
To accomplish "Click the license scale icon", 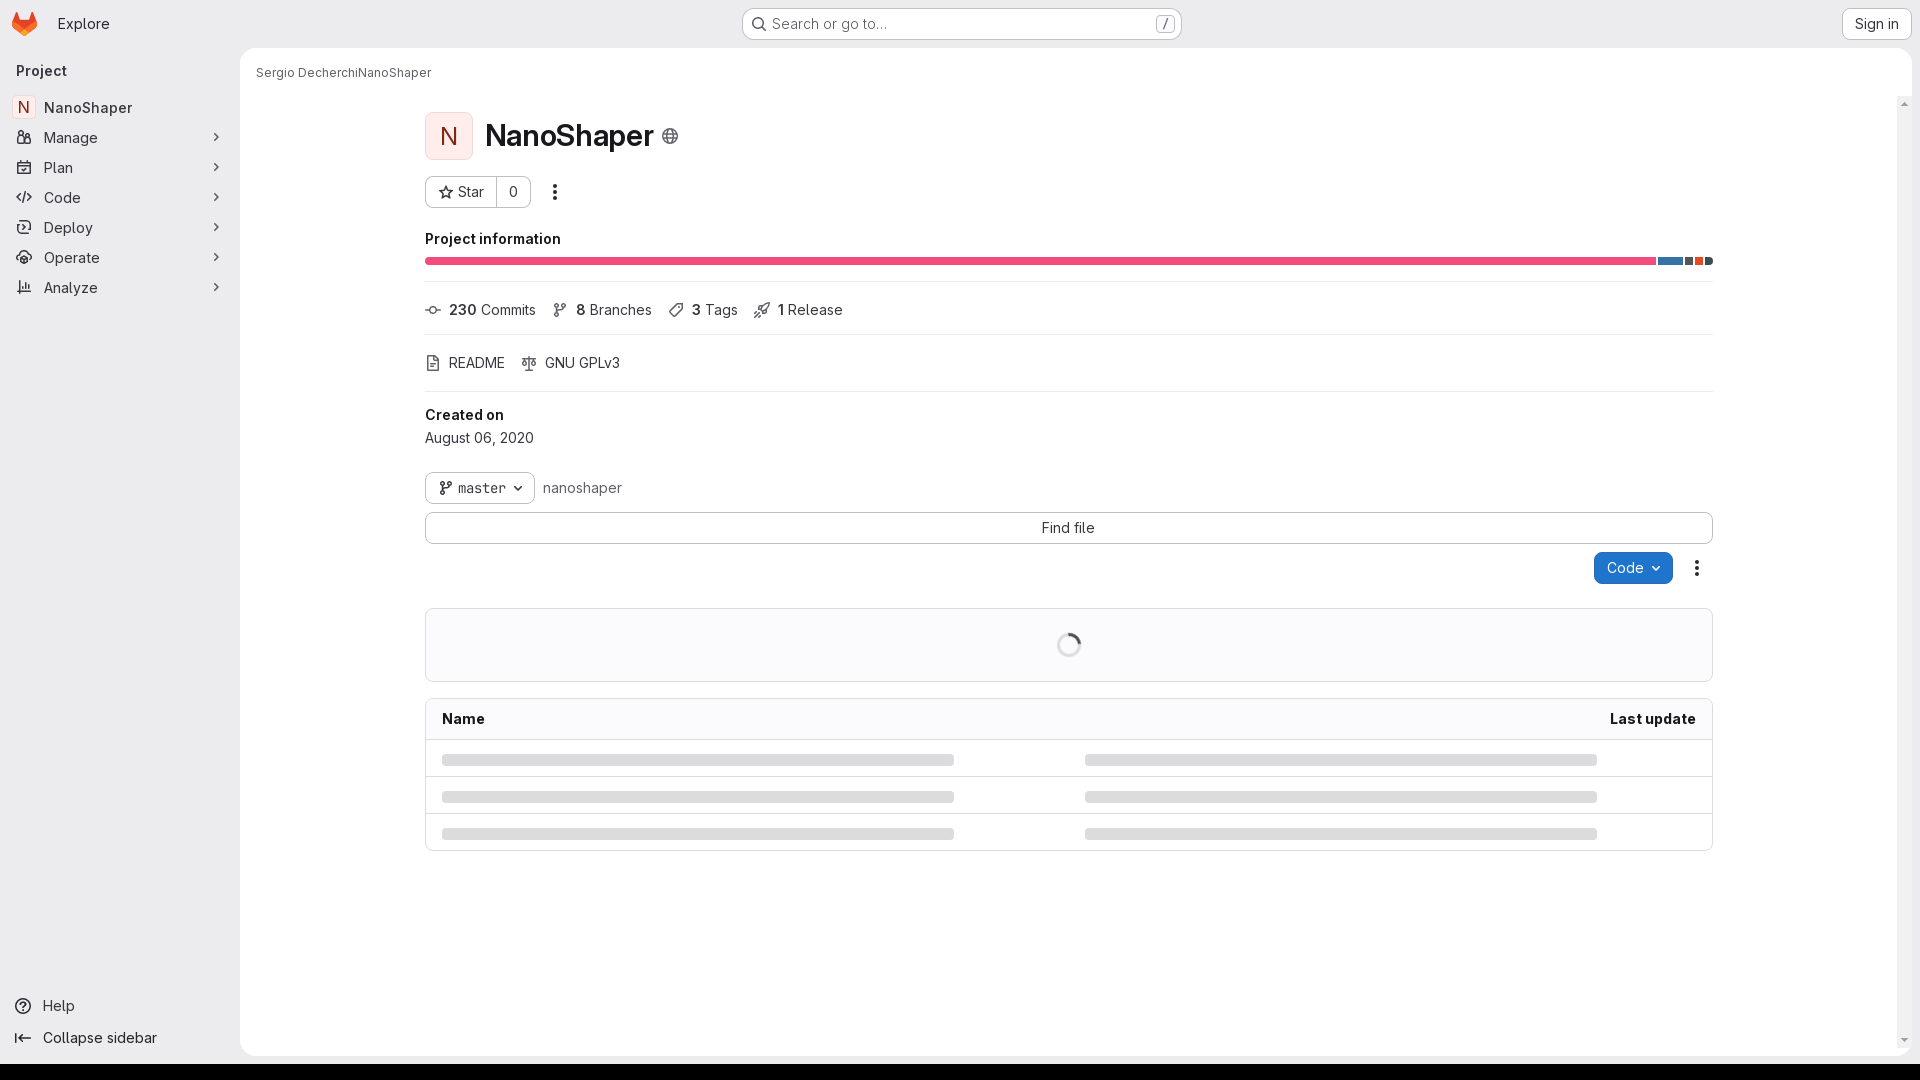I will [529, 363].
